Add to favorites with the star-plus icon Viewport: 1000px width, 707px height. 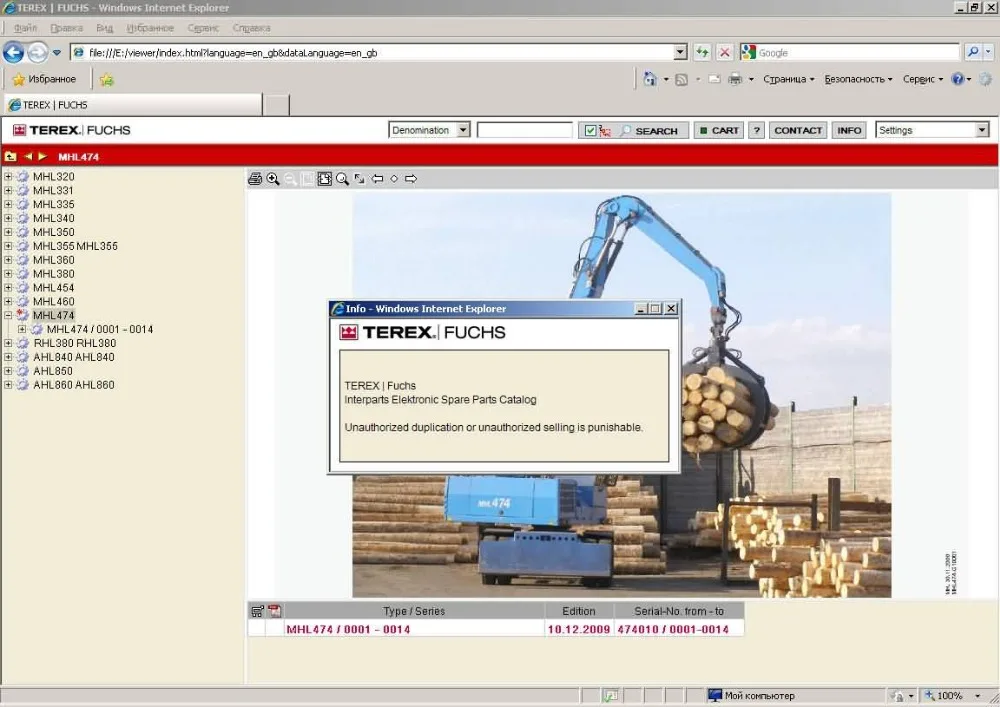[x=107, y=80]
